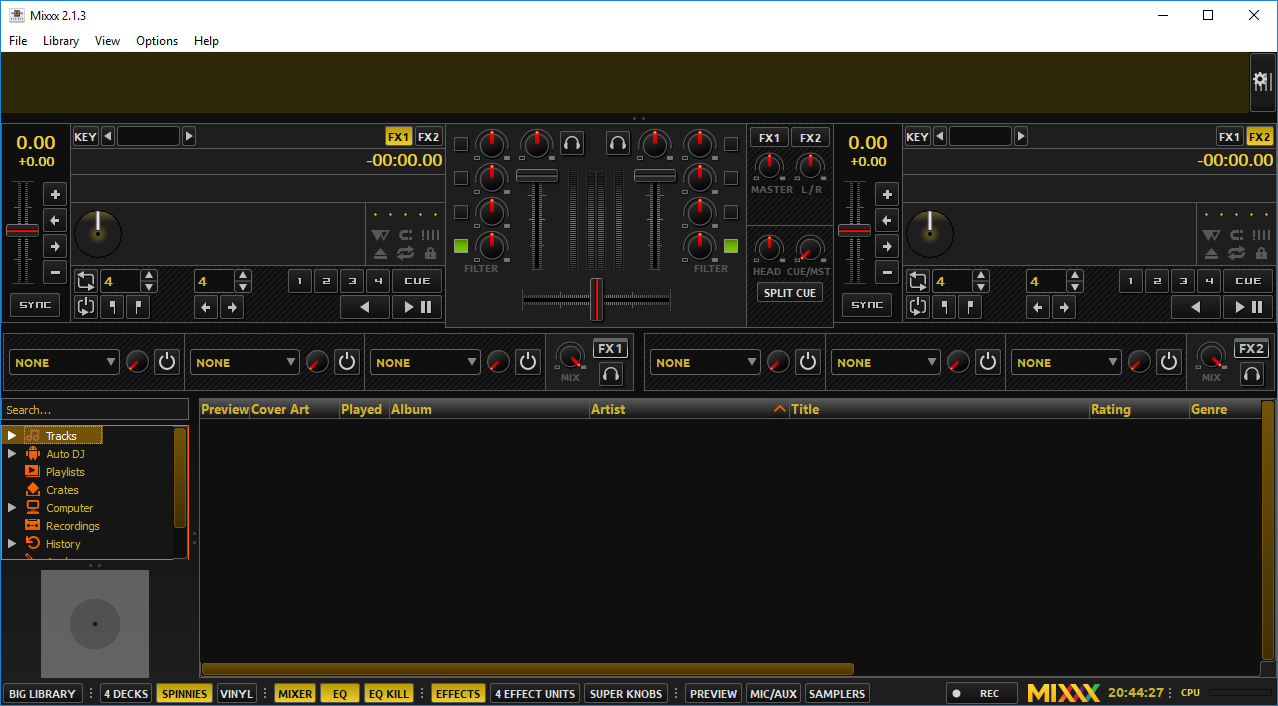Set loop-out marker on left deck
This screenshot has width=1278, height=706.
pyautogui.click(x=138, y=307)
